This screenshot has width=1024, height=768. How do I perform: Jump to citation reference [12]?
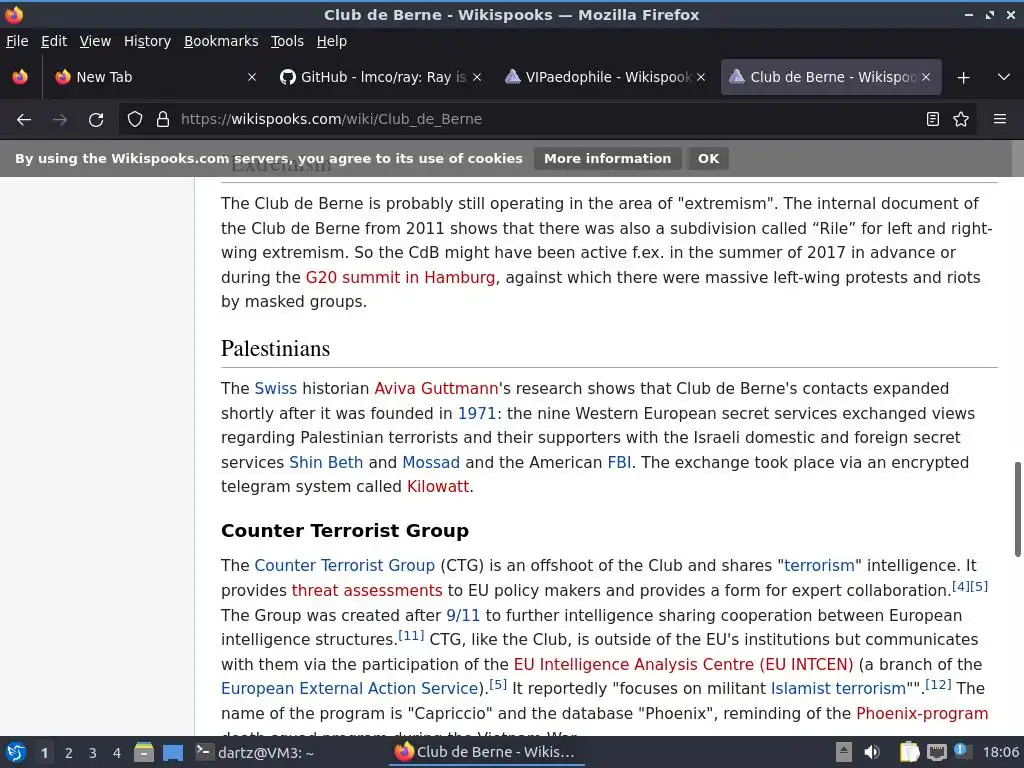click(x=938, y=685)
